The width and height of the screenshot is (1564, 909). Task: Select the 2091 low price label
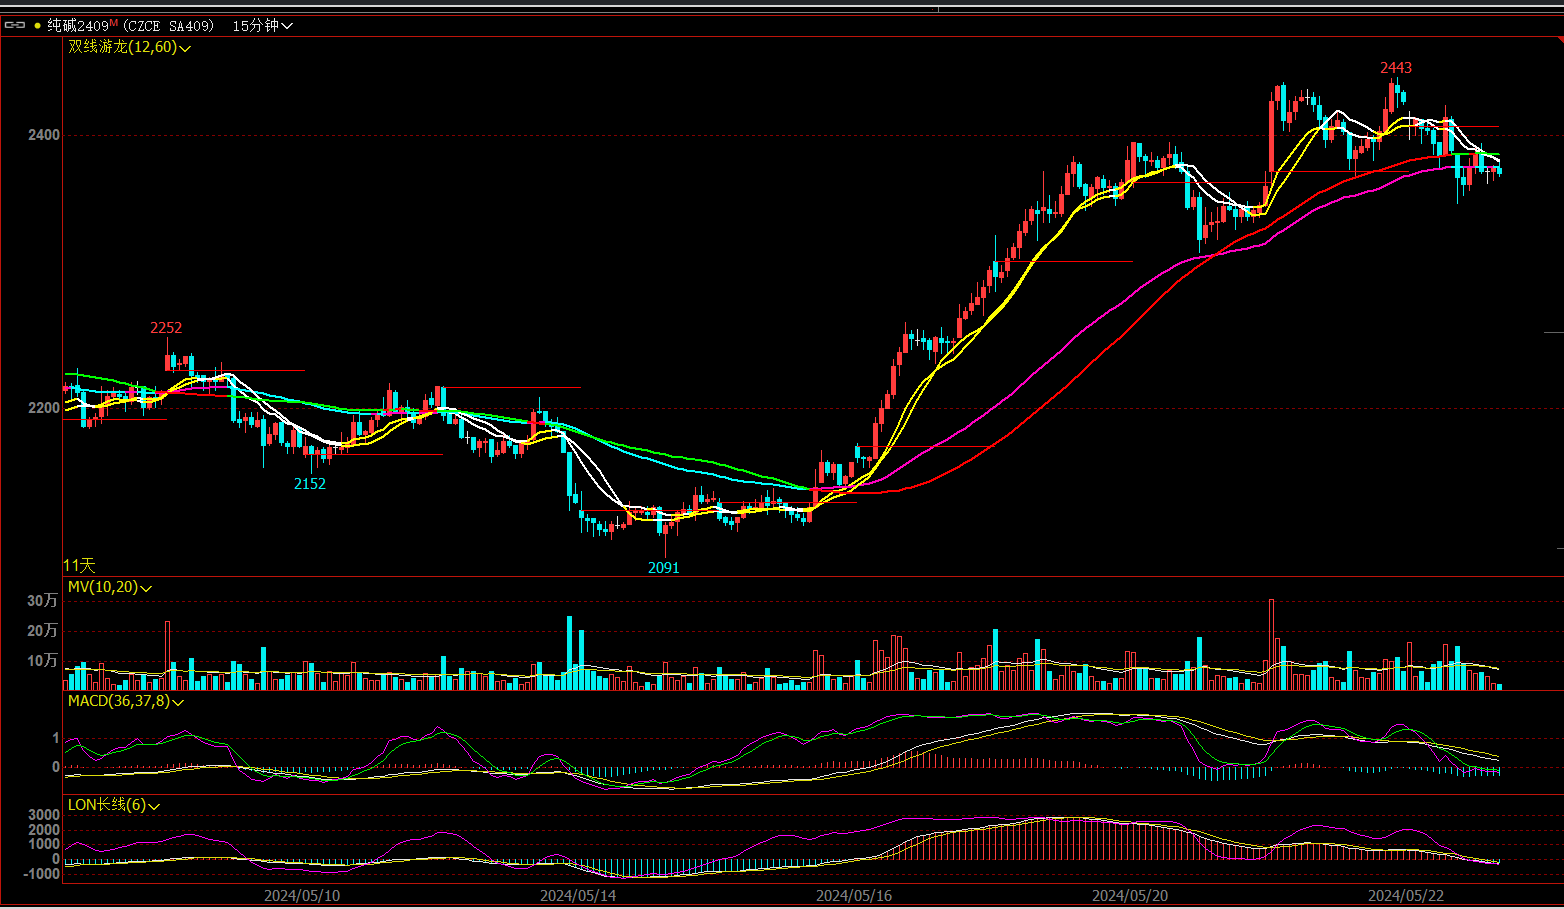(x=663, y=568)
